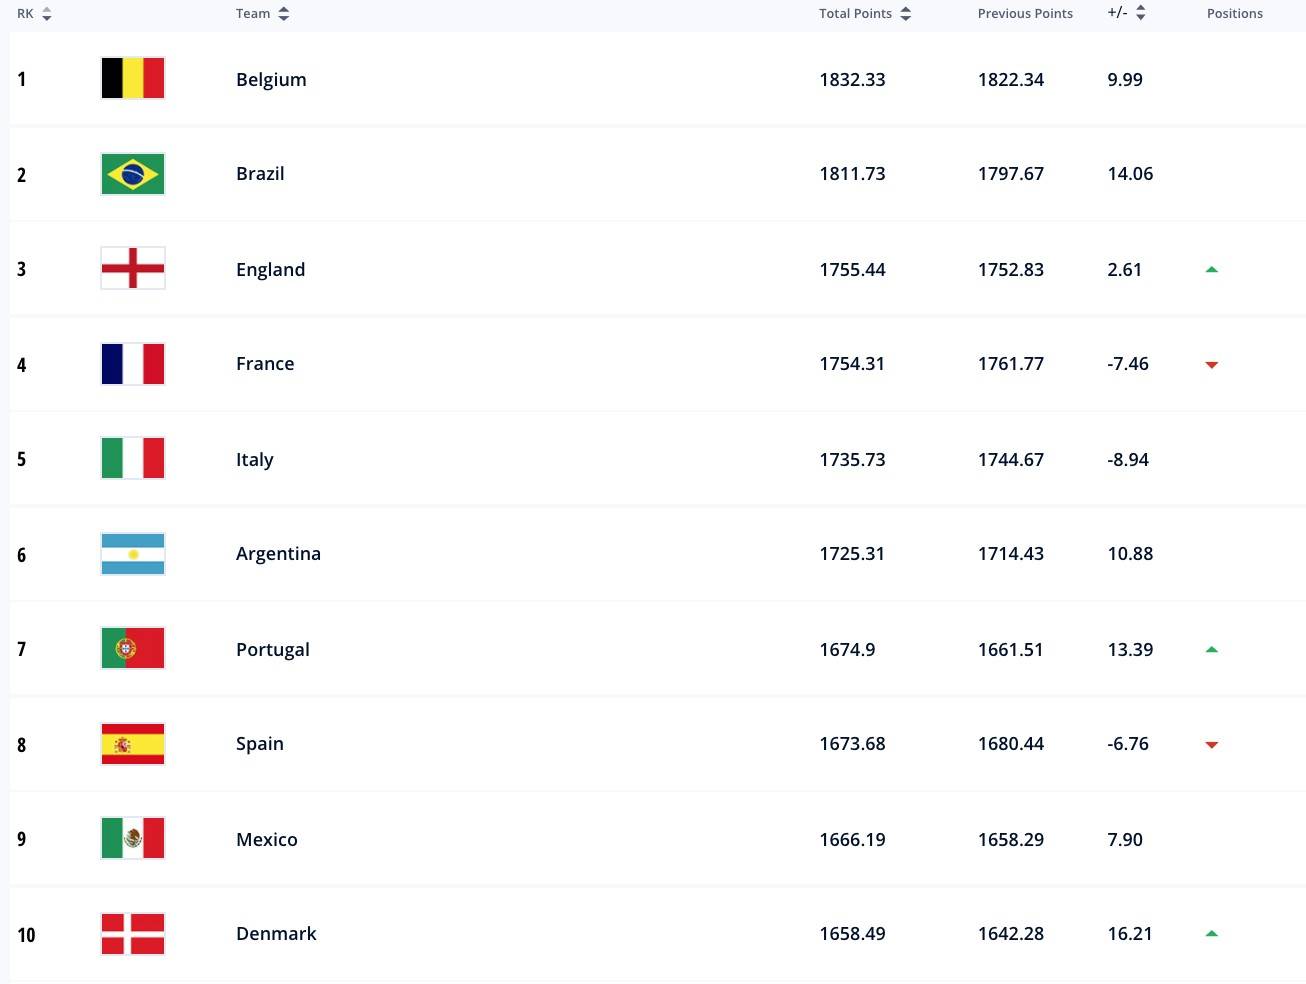This screenshot has width=1306, height=984.
Task: Click the Belgium flag icon
Action: 132,77
